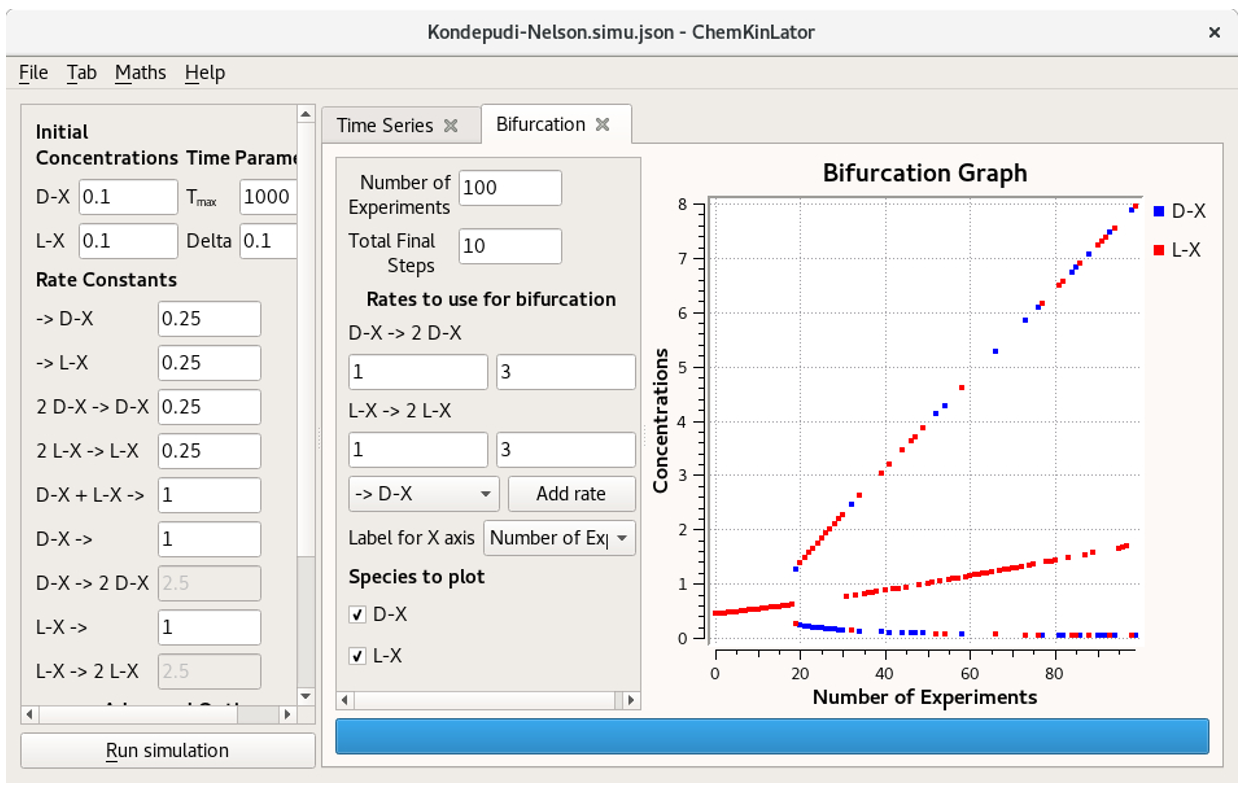Select the Bifurcation tab
This screenshot has height=791, width=1244.
click(540, 124)
